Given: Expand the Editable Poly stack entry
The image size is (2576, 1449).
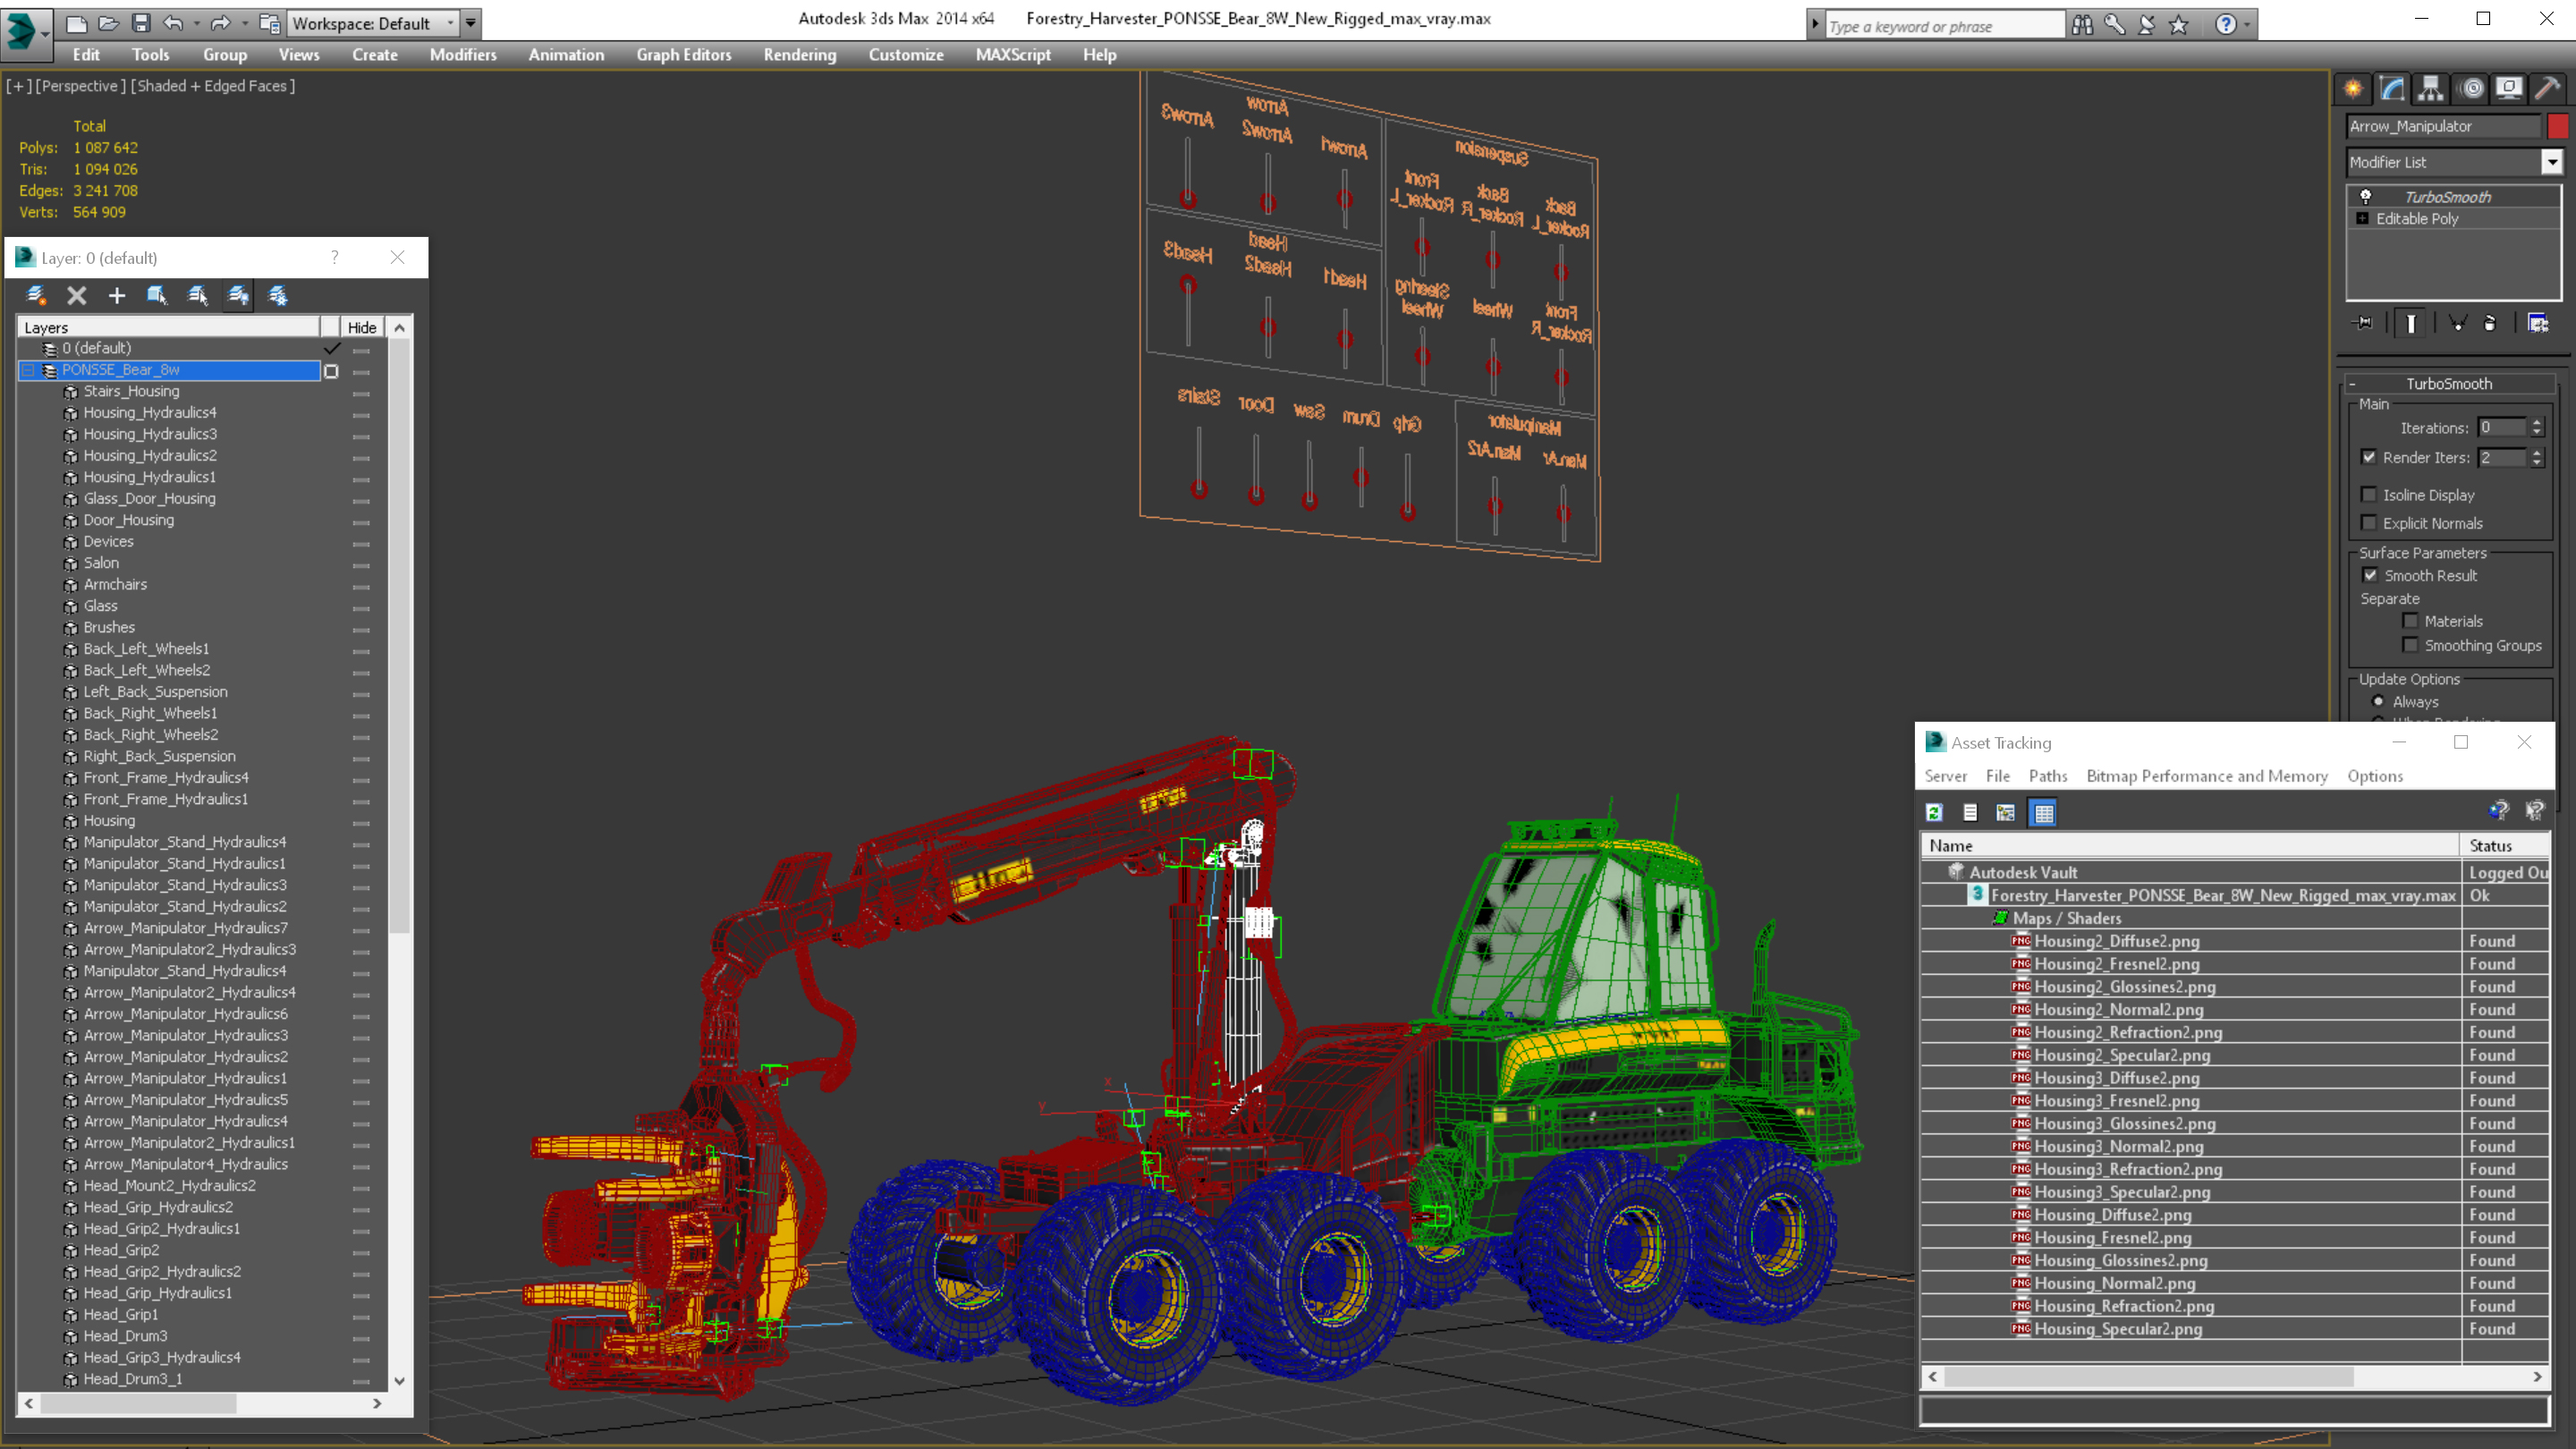Looking at the screenshot, I should coord(2363,218).
